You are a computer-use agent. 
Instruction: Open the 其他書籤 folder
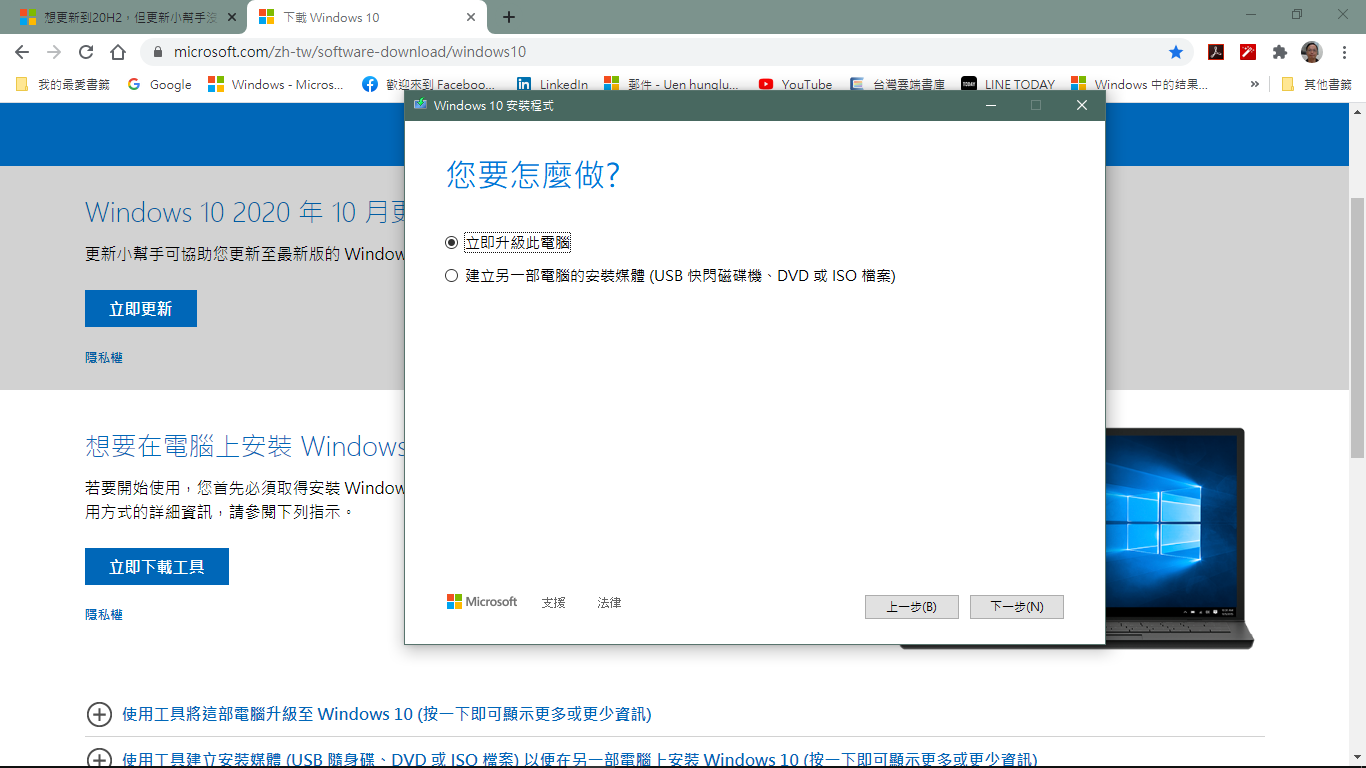click(x=1316, y=85)
